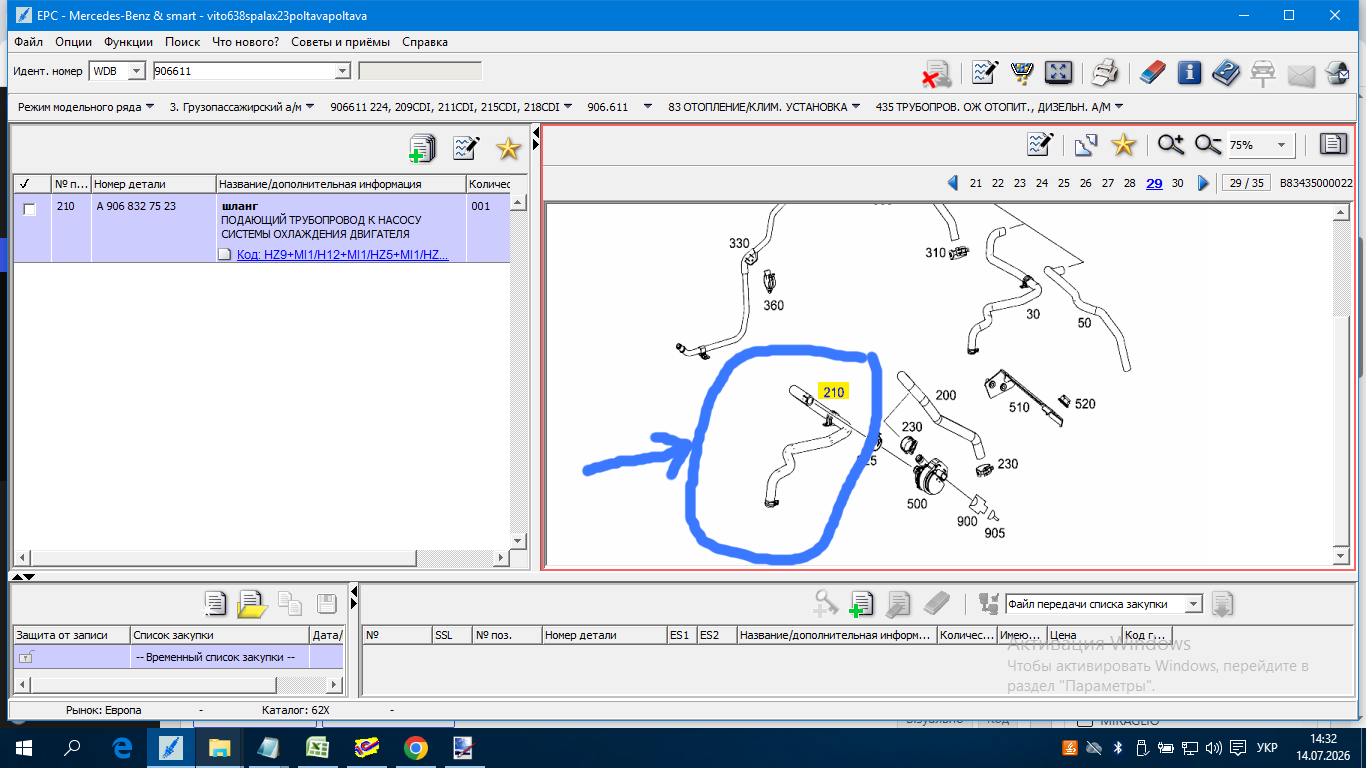
Task: Go to next image with right arrow
Action: click(1203, 183)
